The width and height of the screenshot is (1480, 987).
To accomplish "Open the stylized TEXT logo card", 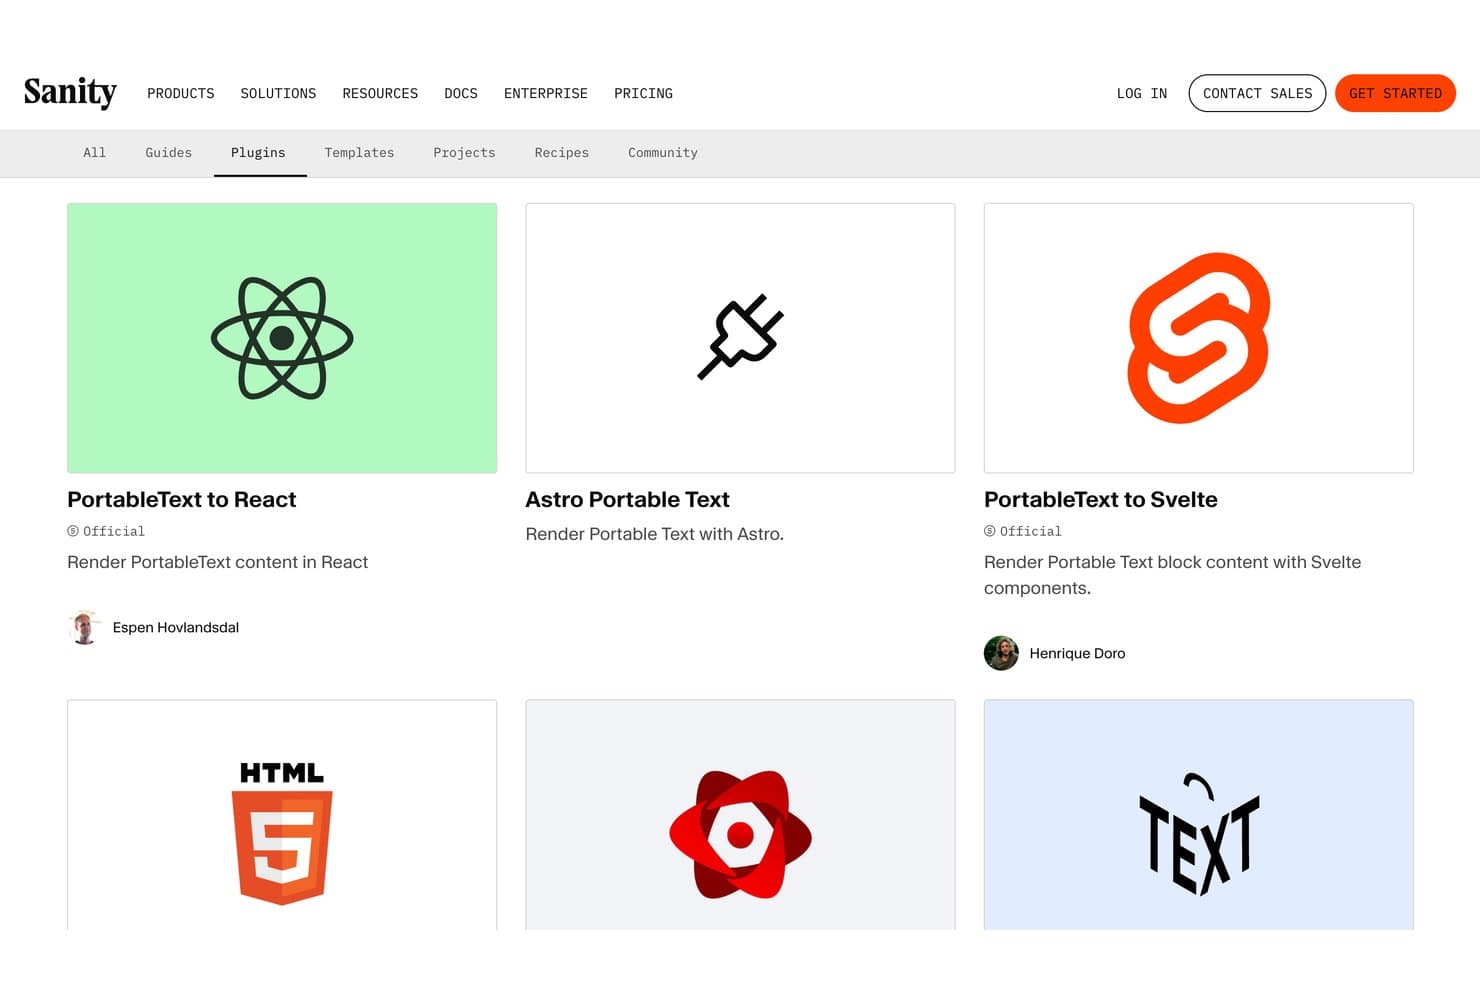I will point(1199,815).
